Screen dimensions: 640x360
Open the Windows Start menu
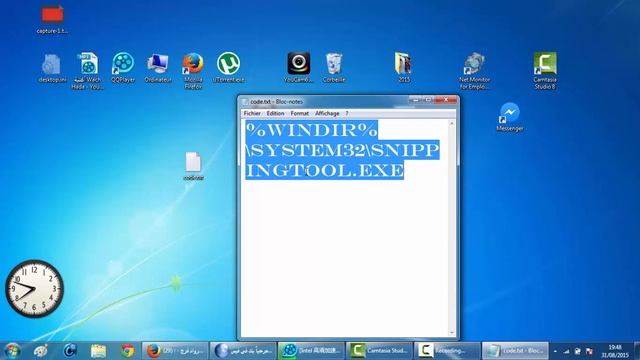pyautogui.click(x=12, y=351)
